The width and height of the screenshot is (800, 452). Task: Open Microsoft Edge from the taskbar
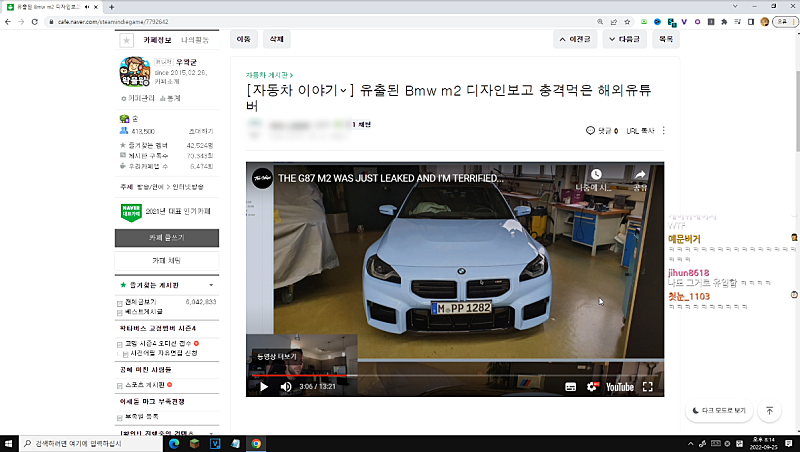click(172, 443)
